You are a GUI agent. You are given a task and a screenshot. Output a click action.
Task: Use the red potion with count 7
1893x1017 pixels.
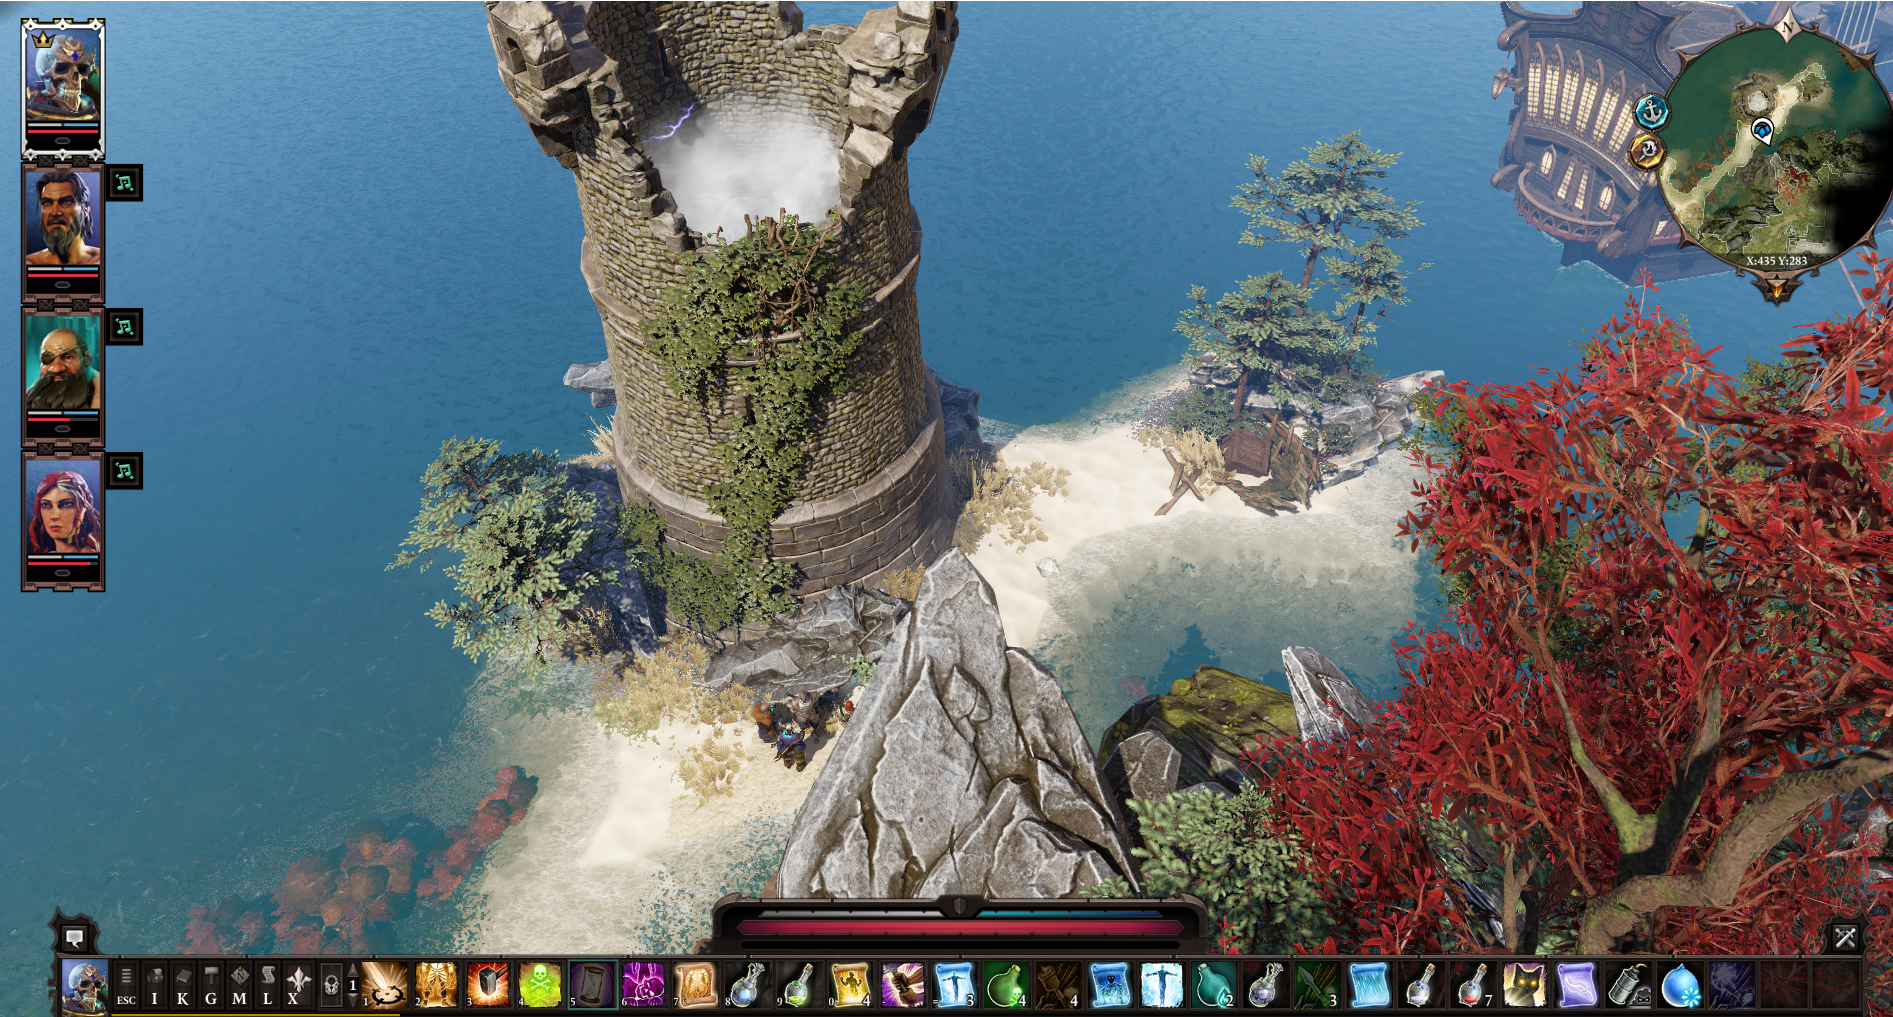(1474, 985)
